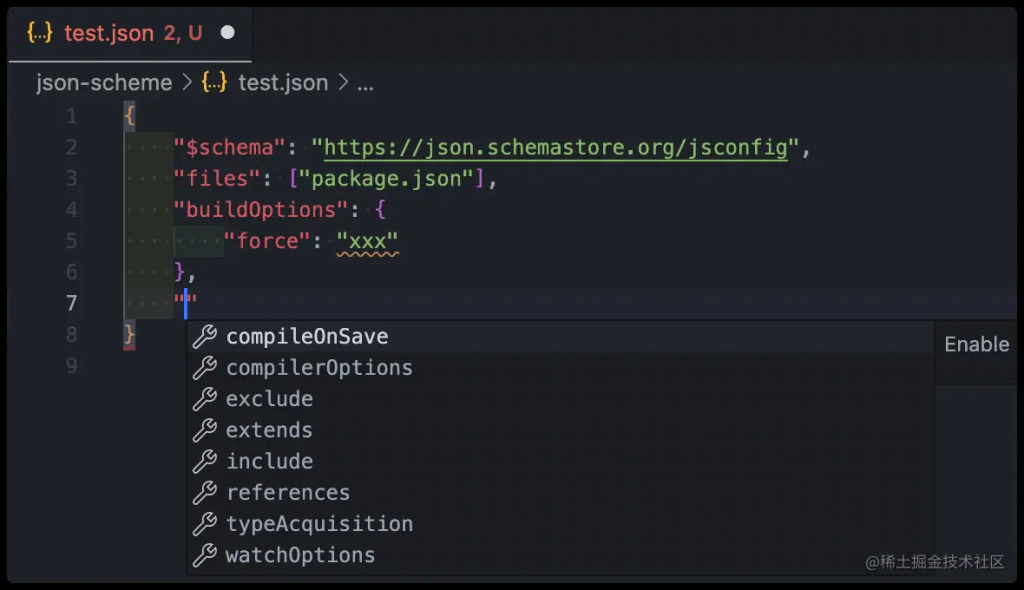Click line number 5 in the gutter
The height and width of the screenshot is (590, 1024).
pos(70,240)
